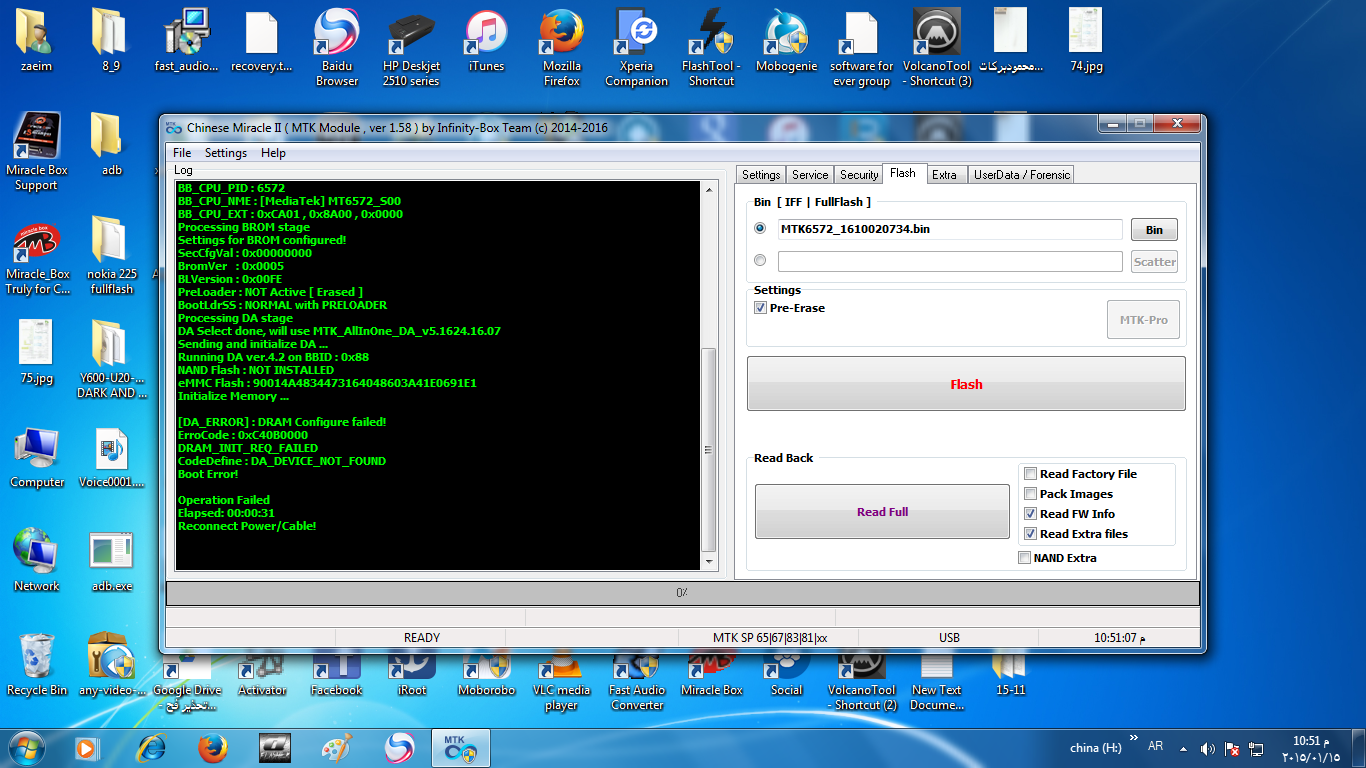Click the MTK-Pro button
The width and height of the screenshot is (1366, 768).
(1144, 320)
